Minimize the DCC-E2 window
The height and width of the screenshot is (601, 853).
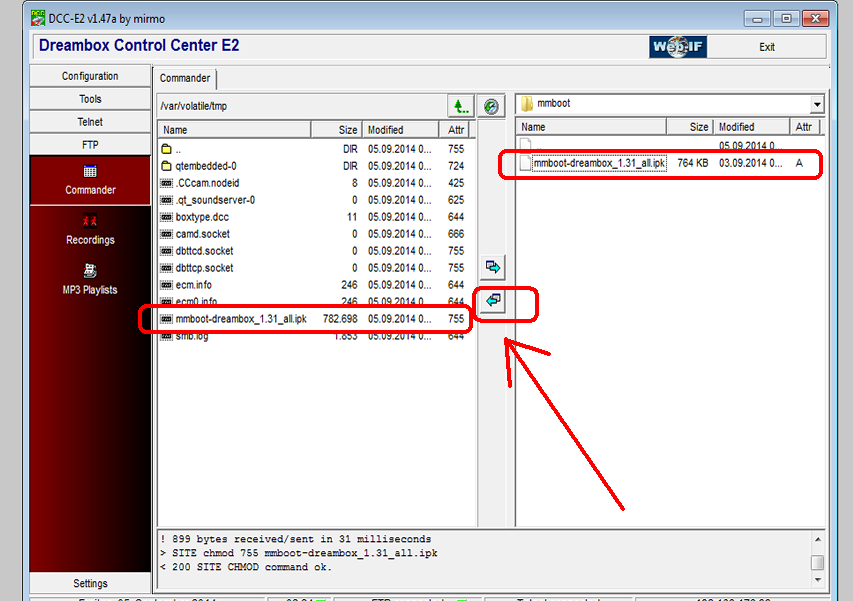coord(757,18)
